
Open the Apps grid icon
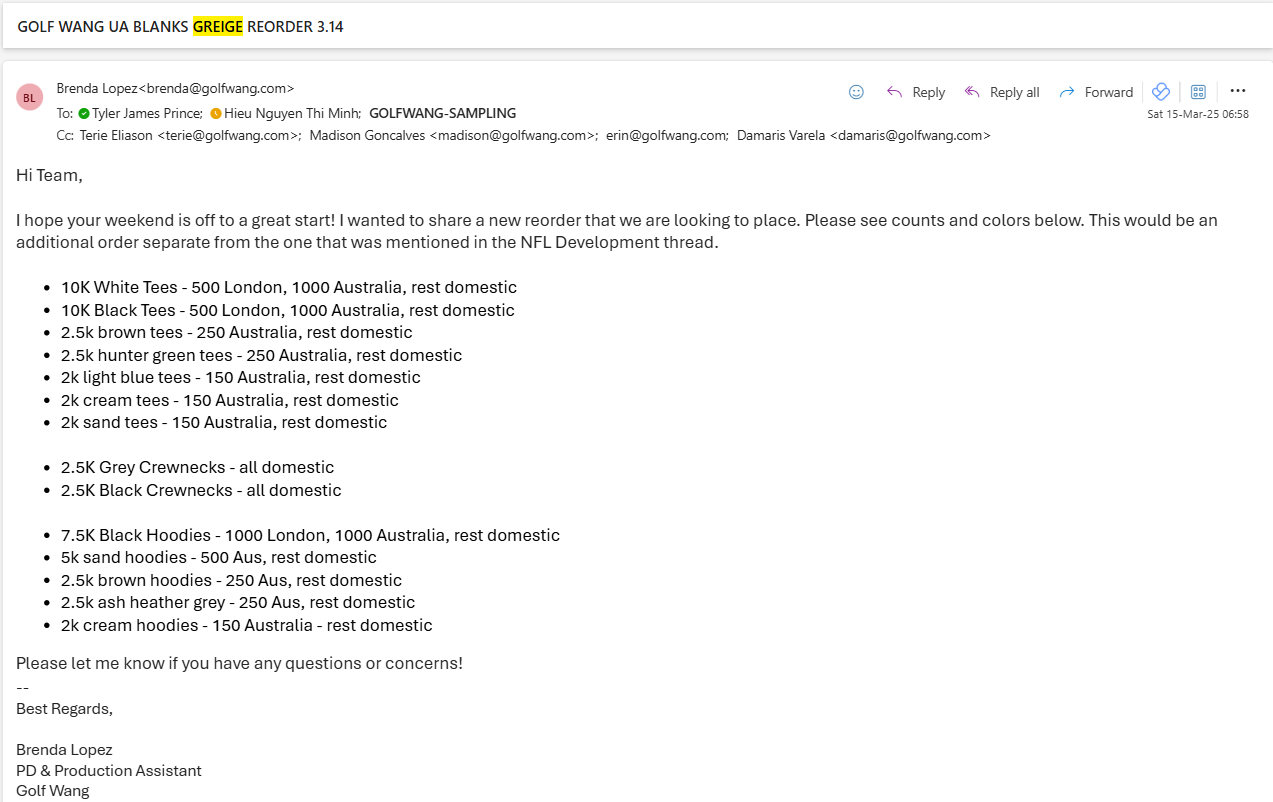(x=1198, y=92)
